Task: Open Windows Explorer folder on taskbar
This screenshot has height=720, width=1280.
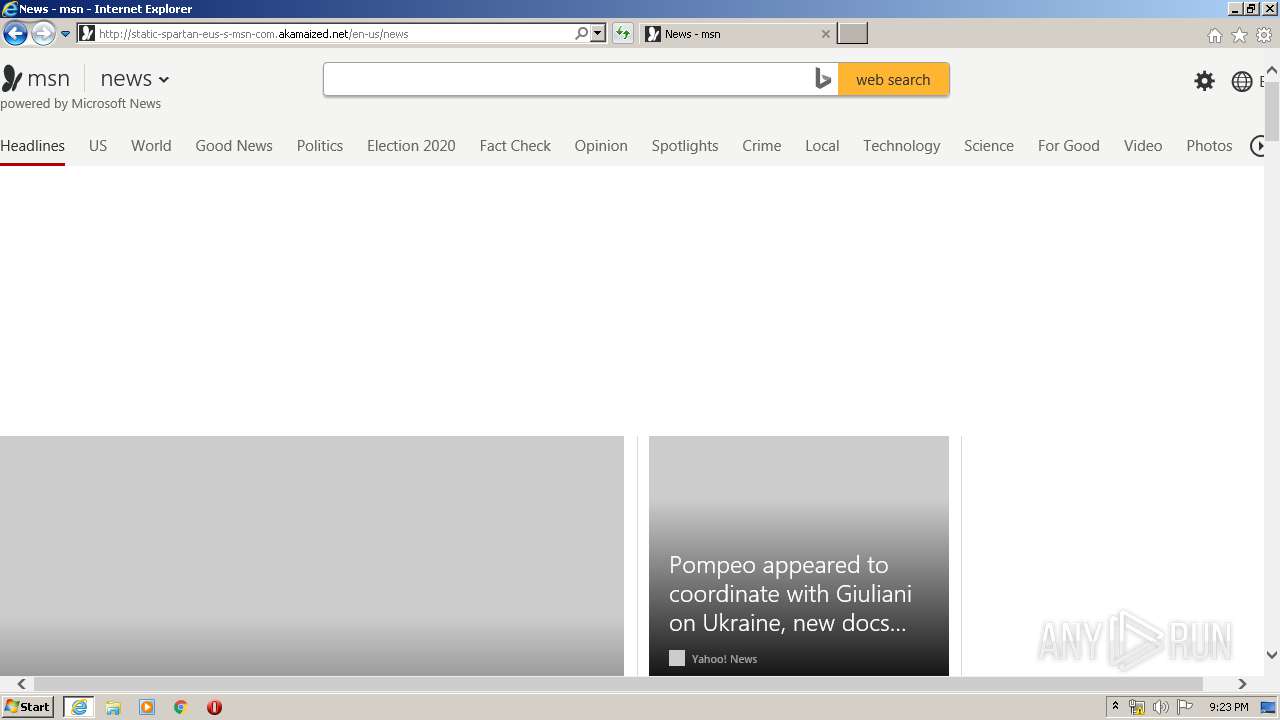Action: (x=113, y=707)
